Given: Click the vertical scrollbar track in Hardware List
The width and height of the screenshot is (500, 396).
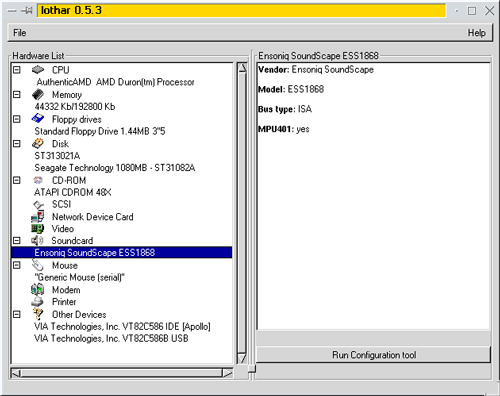Looking at the screenshot, I should pos(242,213).
